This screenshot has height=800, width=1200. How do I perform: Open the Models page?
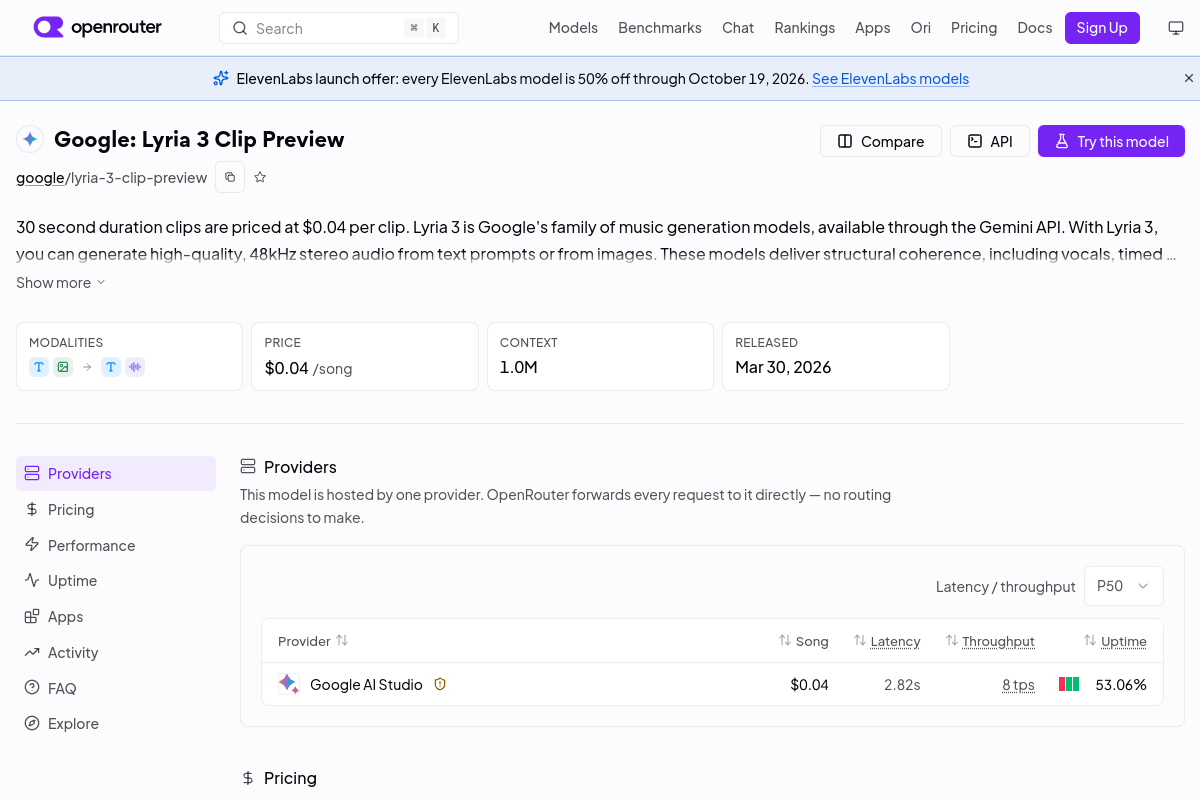click(573, 28)
